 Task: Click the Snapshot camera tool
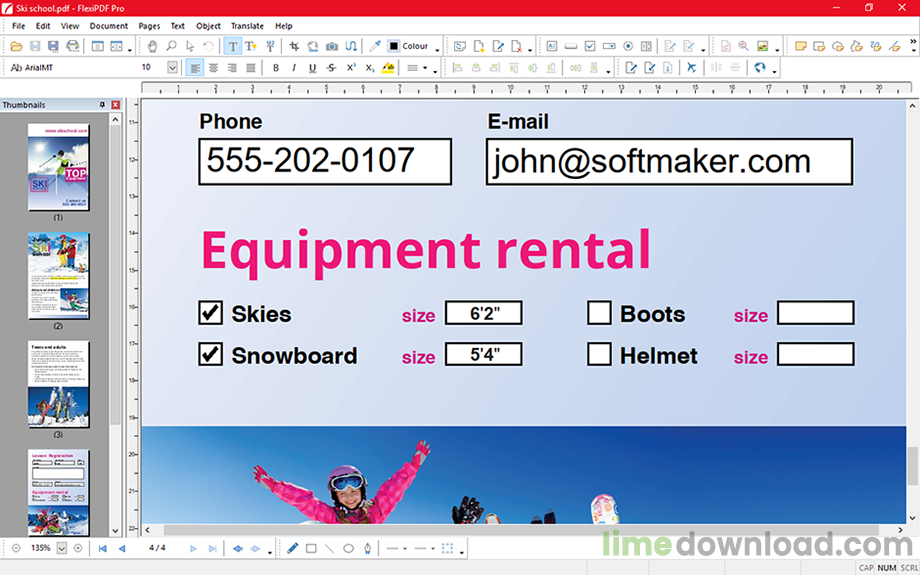(x=332, y=46)
